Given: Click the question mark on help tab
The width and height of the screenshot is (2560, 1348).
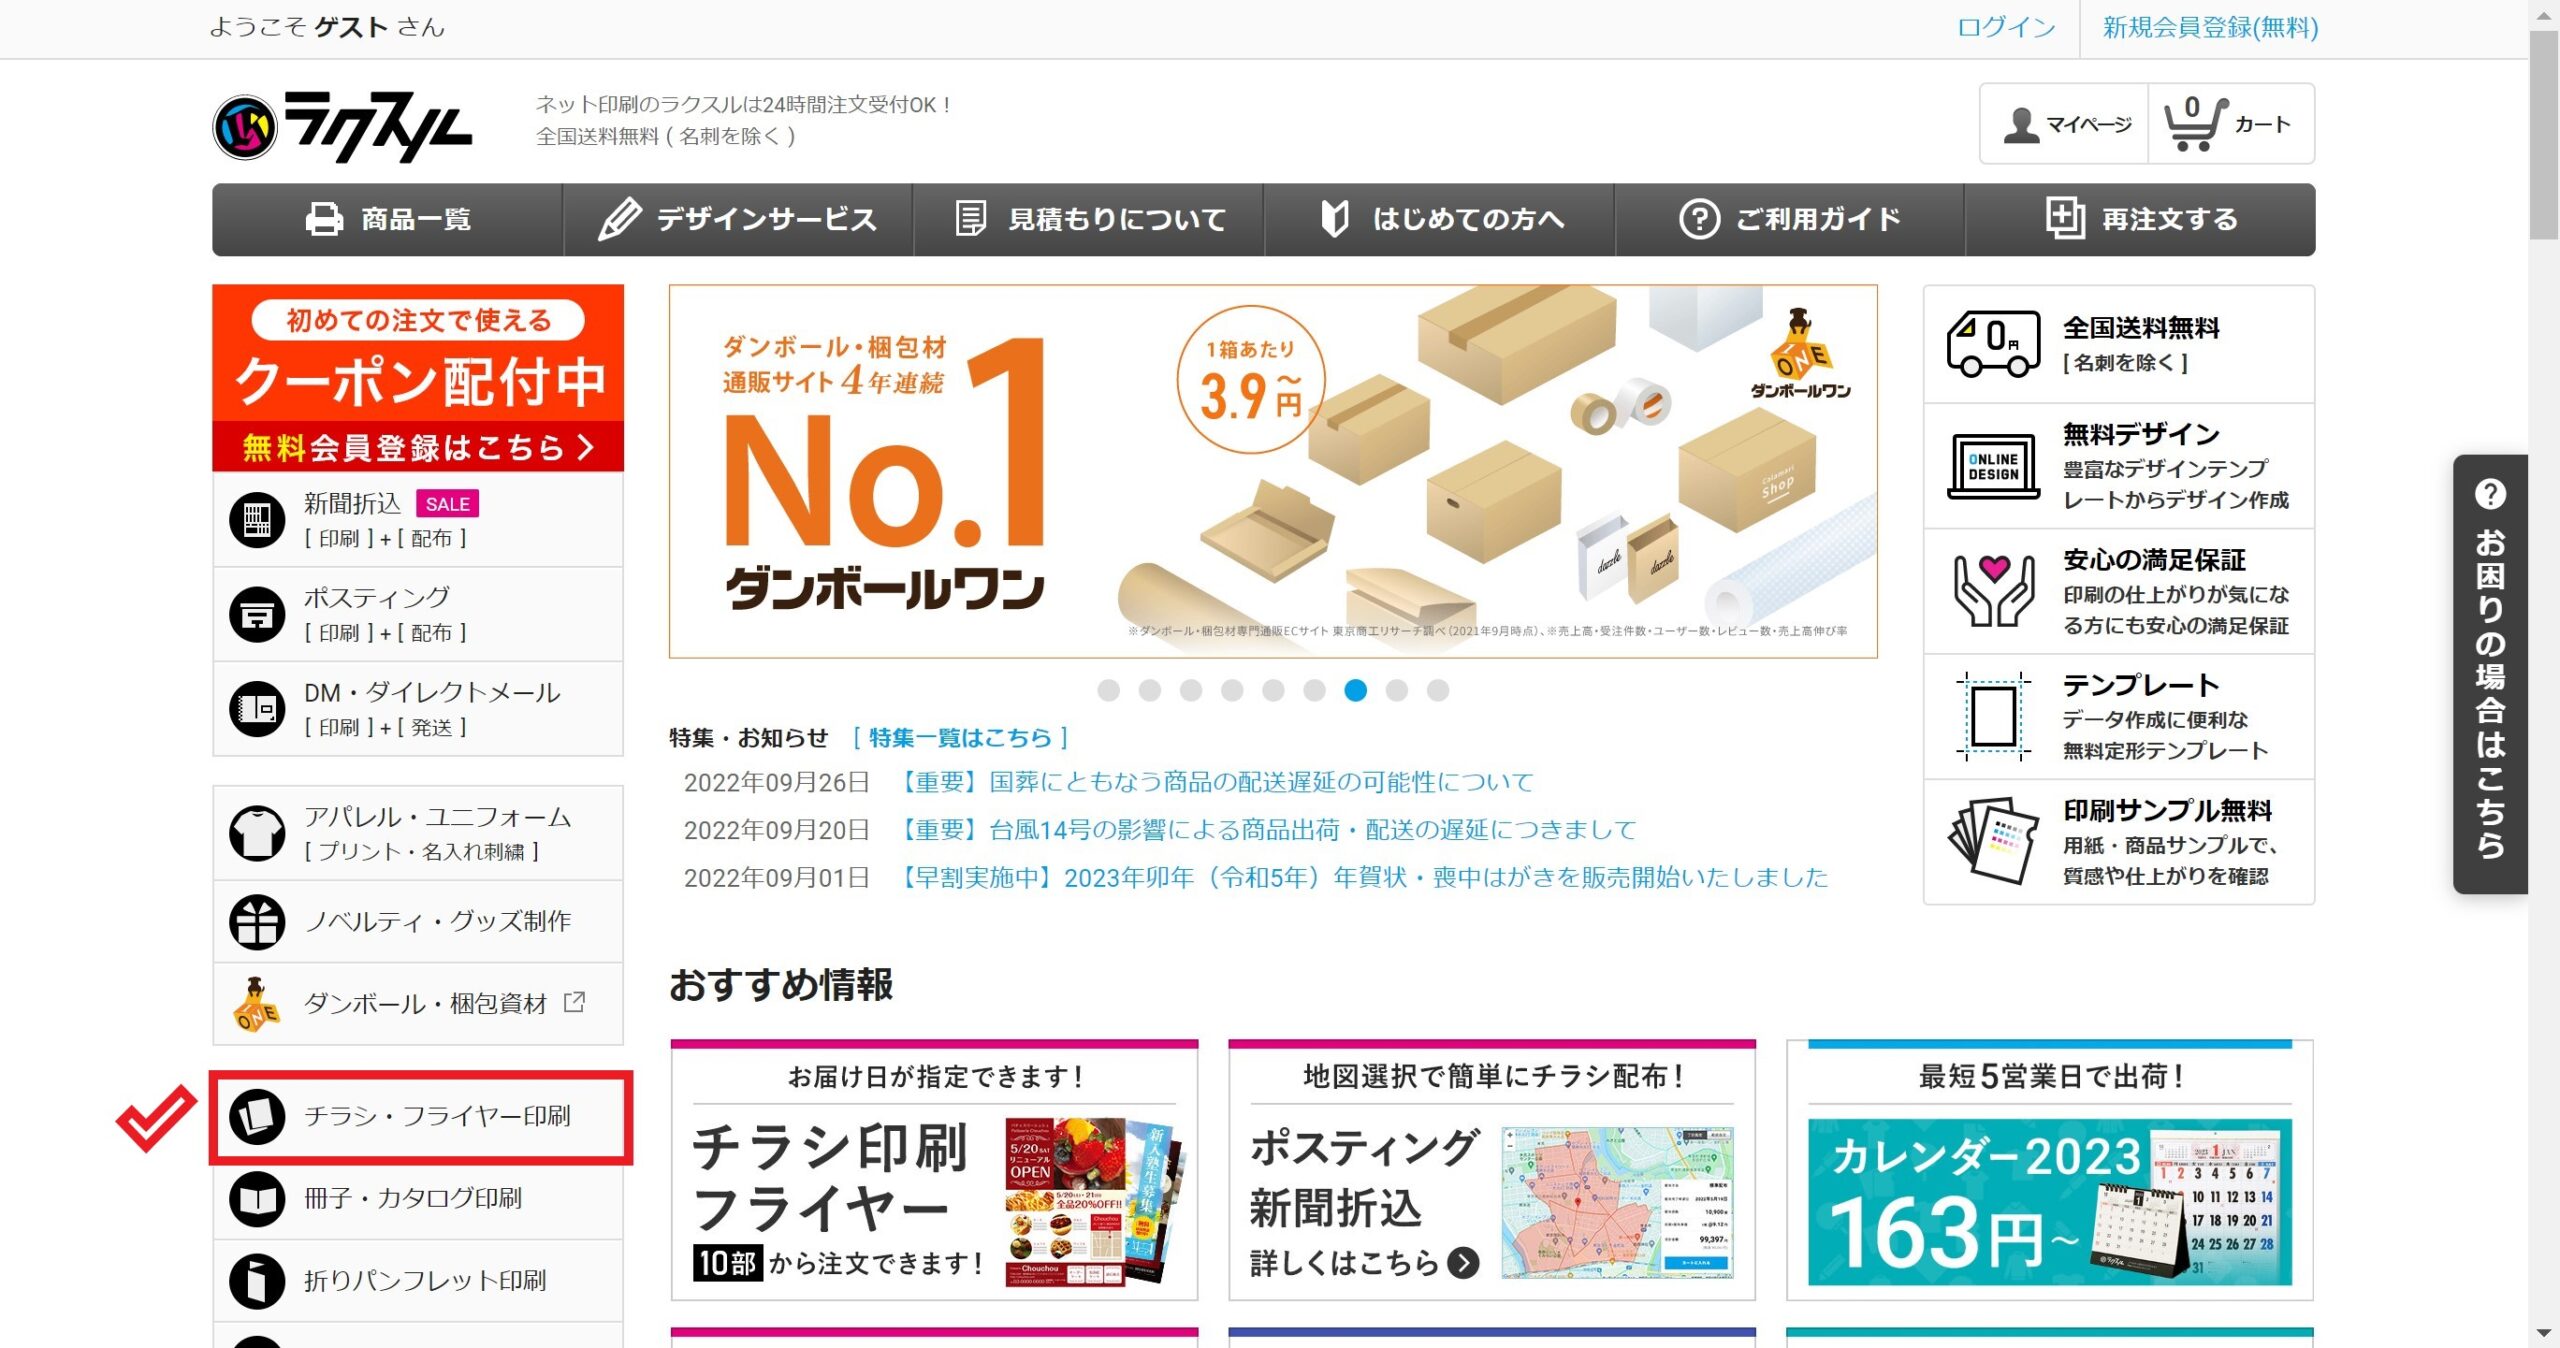Looking at the screenshot, I should pos(2490,494).
